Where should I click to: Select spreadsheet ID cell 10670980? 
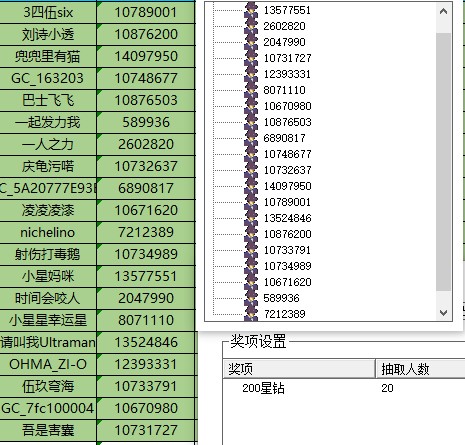click(x=146, y=408)
